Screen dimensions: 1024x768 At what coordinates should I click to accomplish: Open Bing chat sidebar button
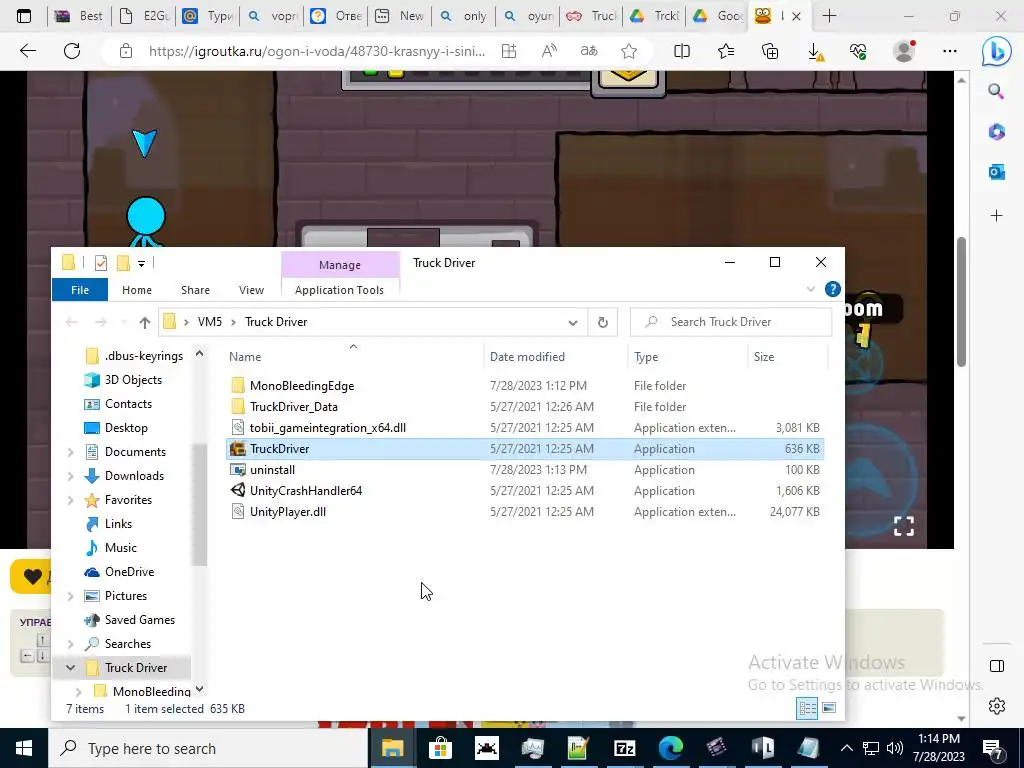tap(996, 52)
